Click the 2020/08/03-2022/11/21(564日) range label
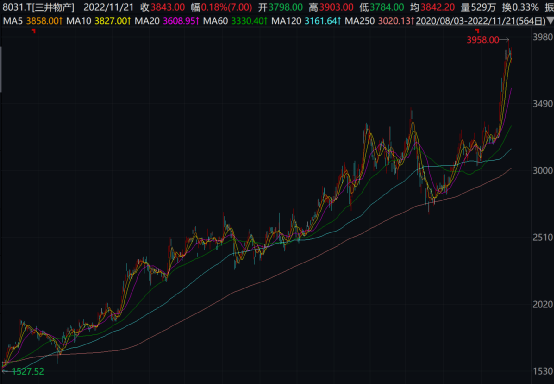Screen dimensions: 554x384 tap(481, 21)
